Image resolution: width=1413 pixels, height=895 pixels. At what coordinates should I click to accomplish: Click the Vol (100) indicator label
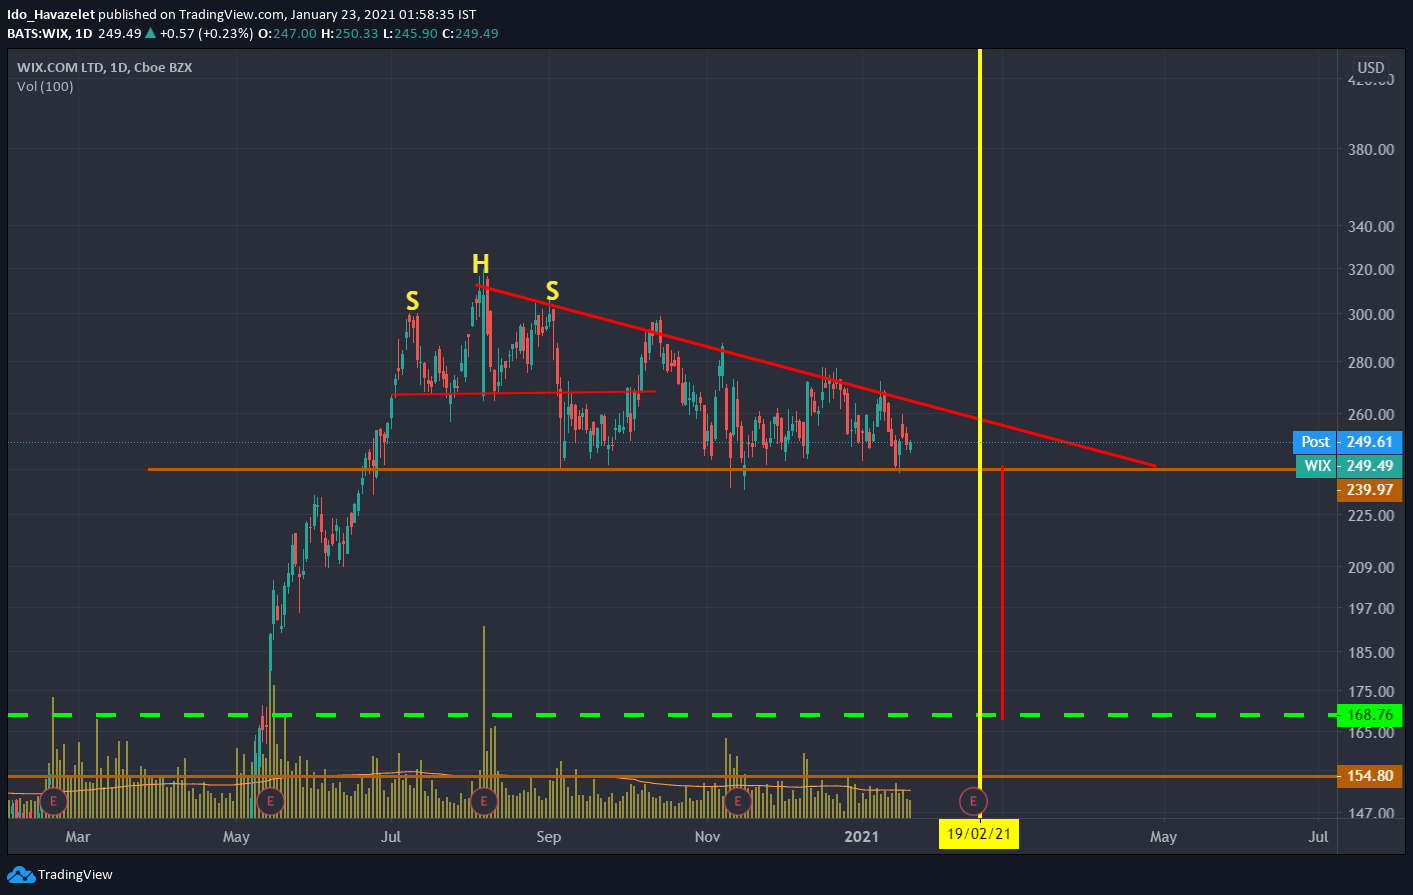45,86
